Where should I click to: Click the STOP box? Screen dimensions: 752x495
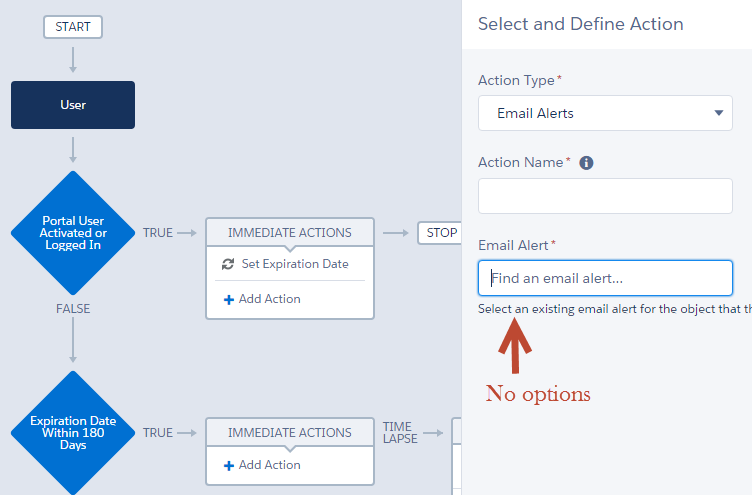coord(441,233)
